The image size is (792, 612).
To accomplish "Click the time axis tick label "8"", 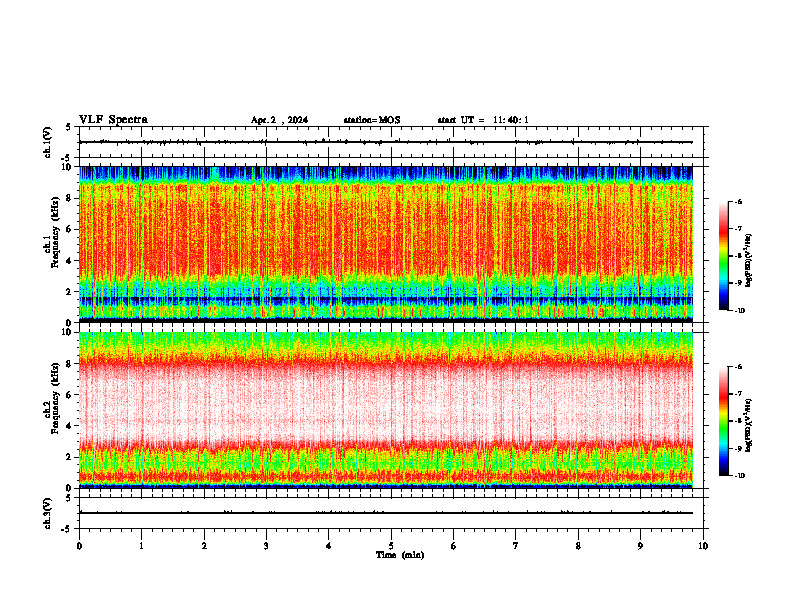I will point(578,546).
